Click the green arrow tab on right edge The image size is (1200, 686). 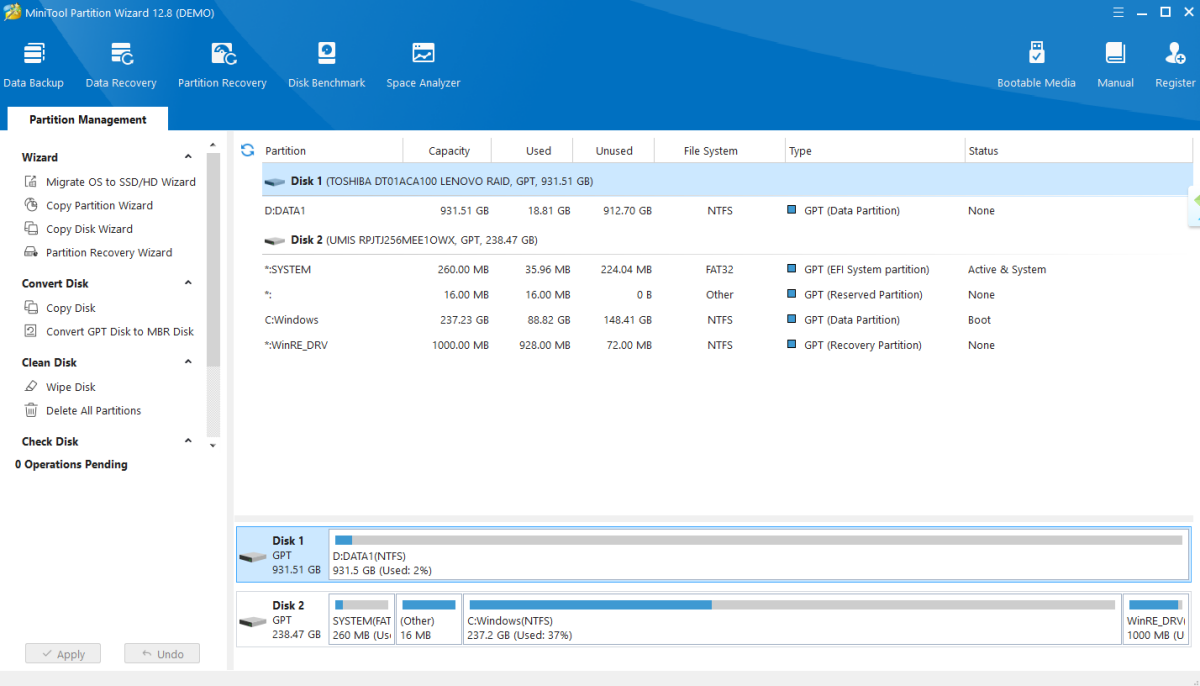click(1195, 208)
